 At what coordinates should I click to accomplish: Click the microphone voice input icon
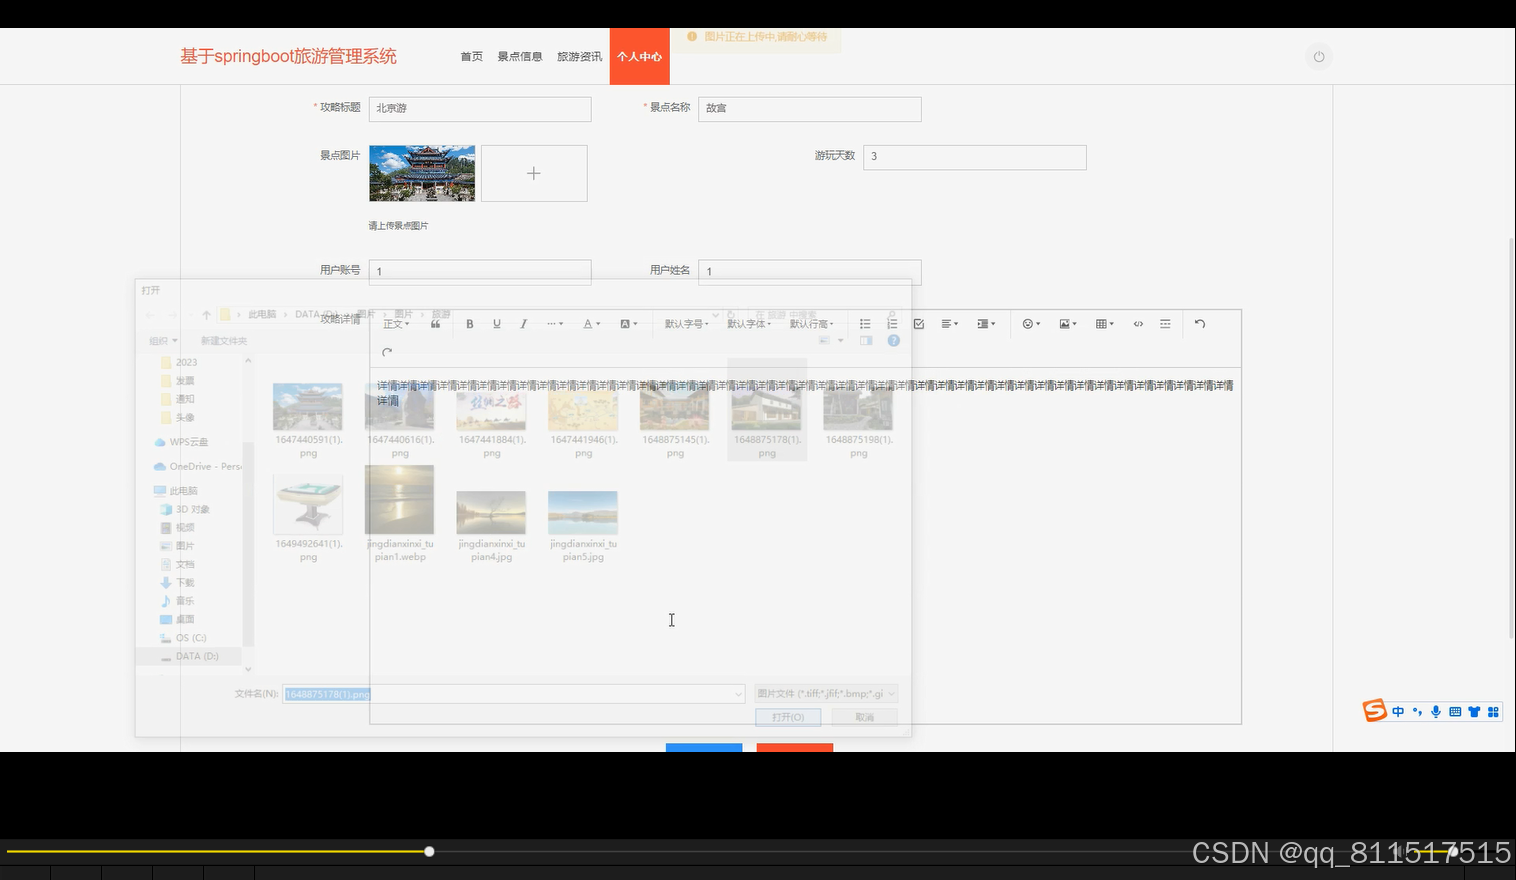[x=1436, y=712]
